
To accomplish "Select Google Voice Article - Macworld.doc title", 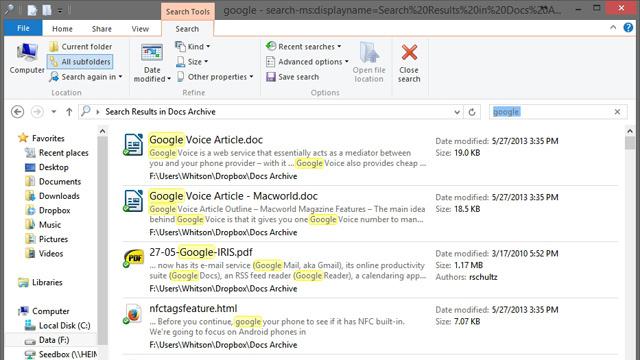I will point(233,196).
